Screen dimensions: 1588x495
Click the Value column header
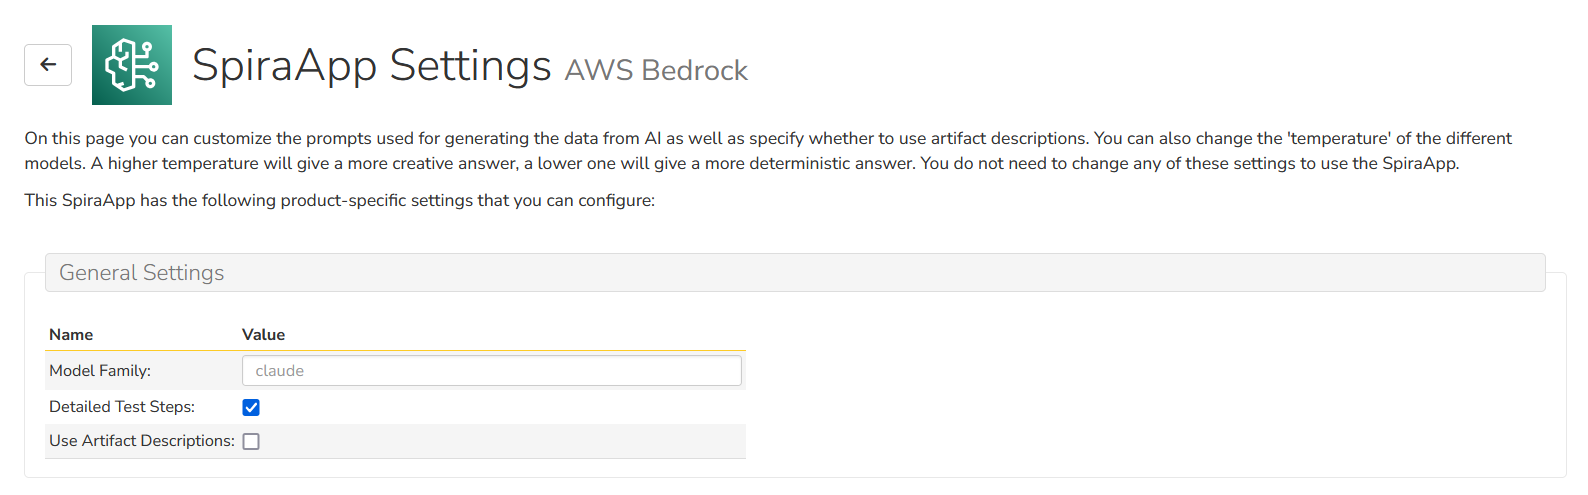click(x=263, y=335)
